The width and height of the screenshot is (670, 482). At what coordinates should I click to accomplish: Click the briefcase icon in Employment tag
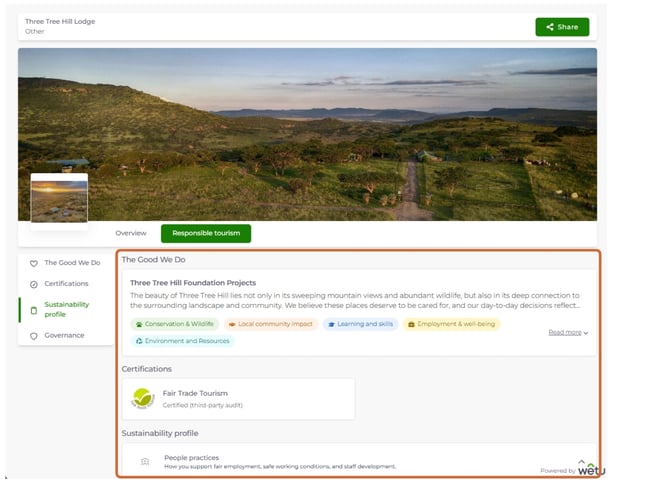click(x=411, y=325)
